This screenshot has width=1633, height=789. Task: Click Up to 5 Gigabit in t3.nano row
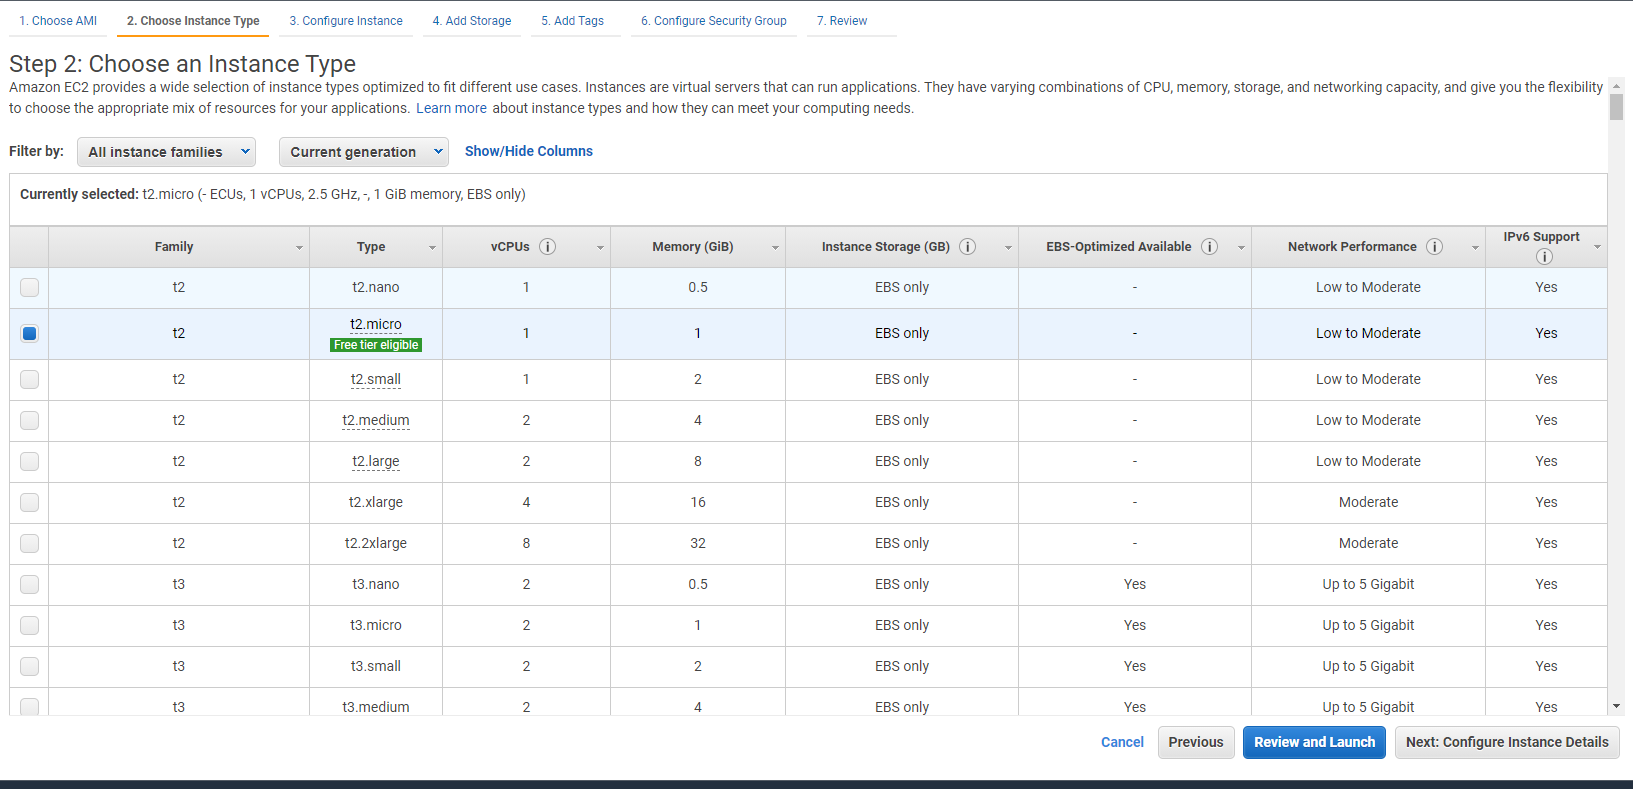1368,584
